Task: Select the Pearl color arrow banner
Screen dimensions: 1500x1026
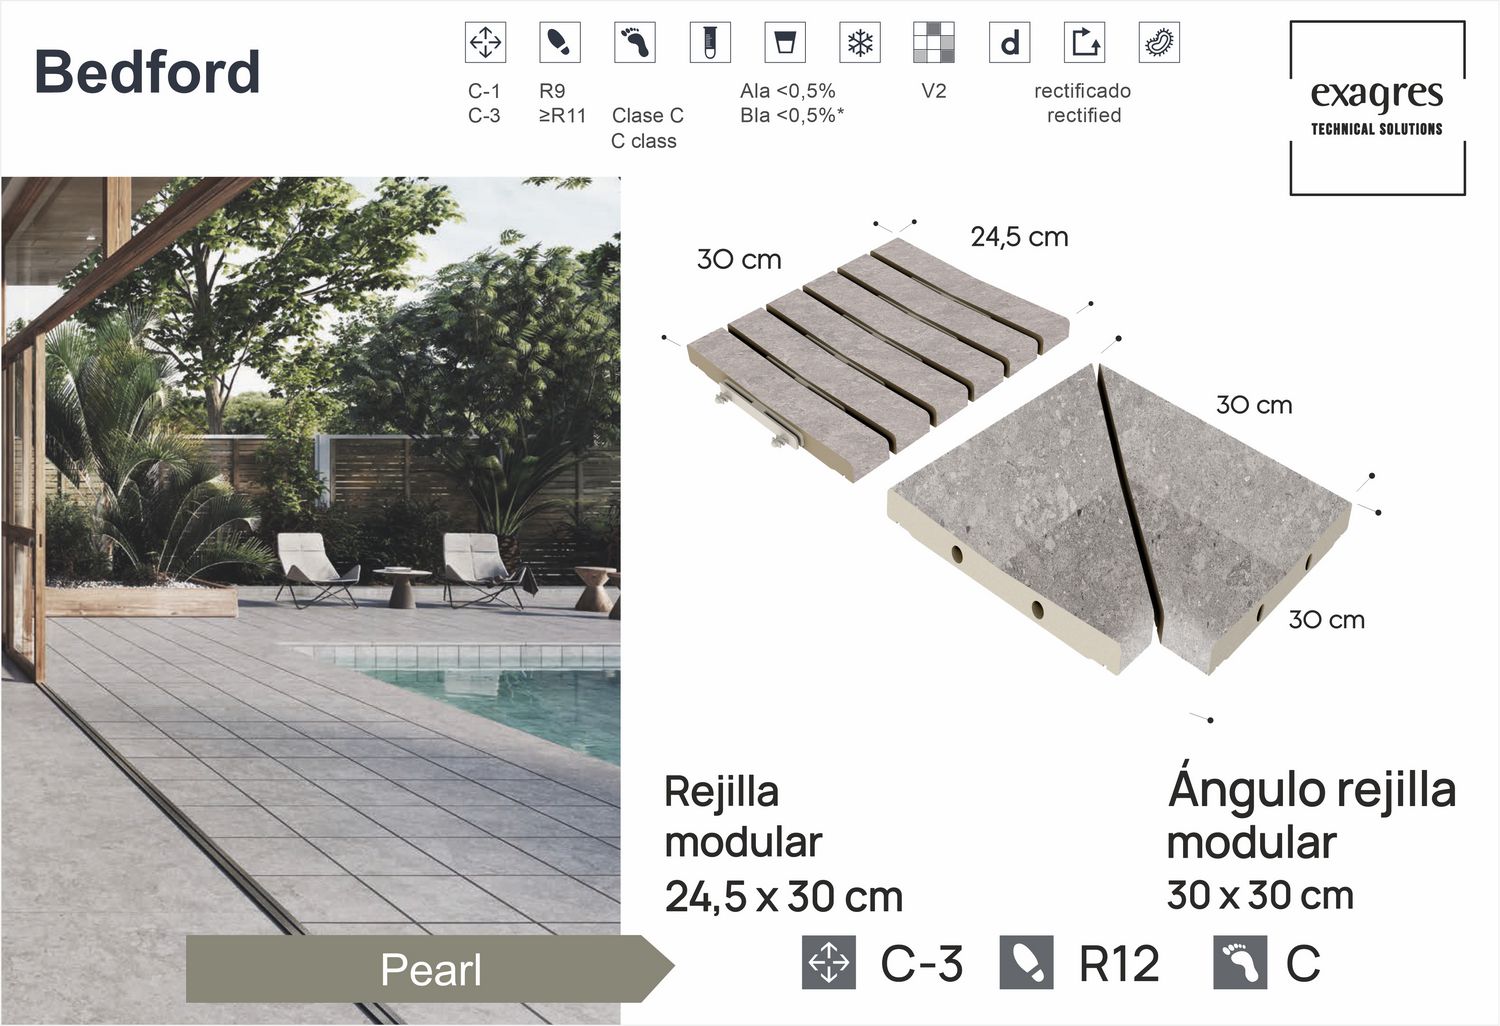Action: [x=430, y=969]
